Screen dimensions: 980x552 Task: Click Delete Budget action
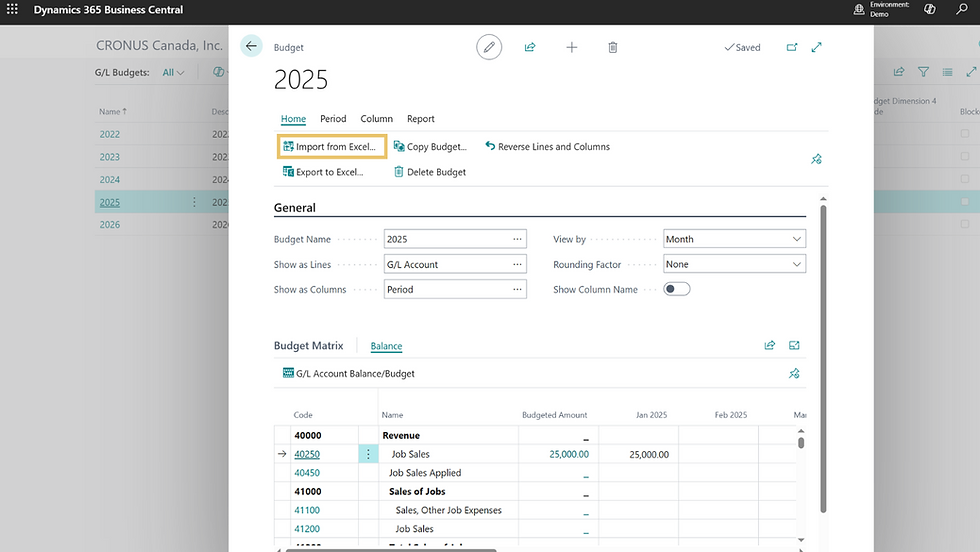[430, 172]
